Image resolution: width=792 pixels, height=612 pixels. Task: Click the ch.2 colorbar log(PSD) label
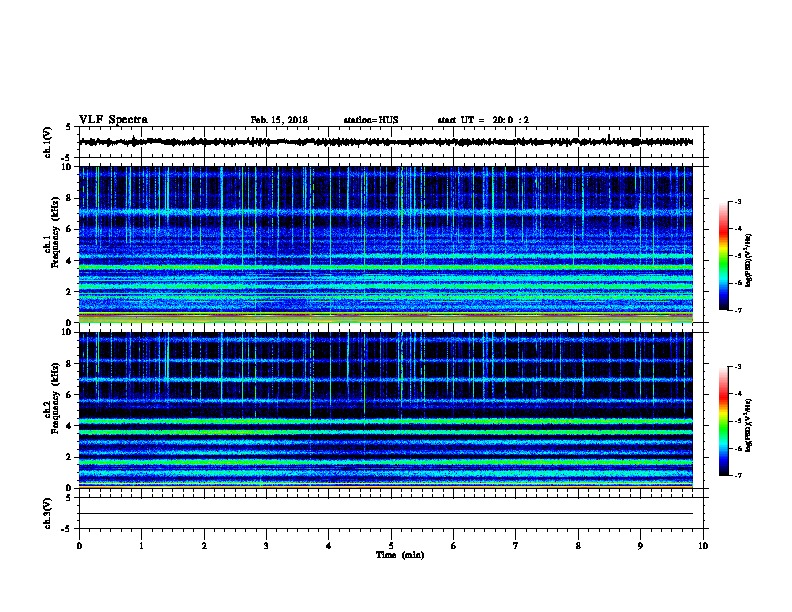[x=749, y=426]
